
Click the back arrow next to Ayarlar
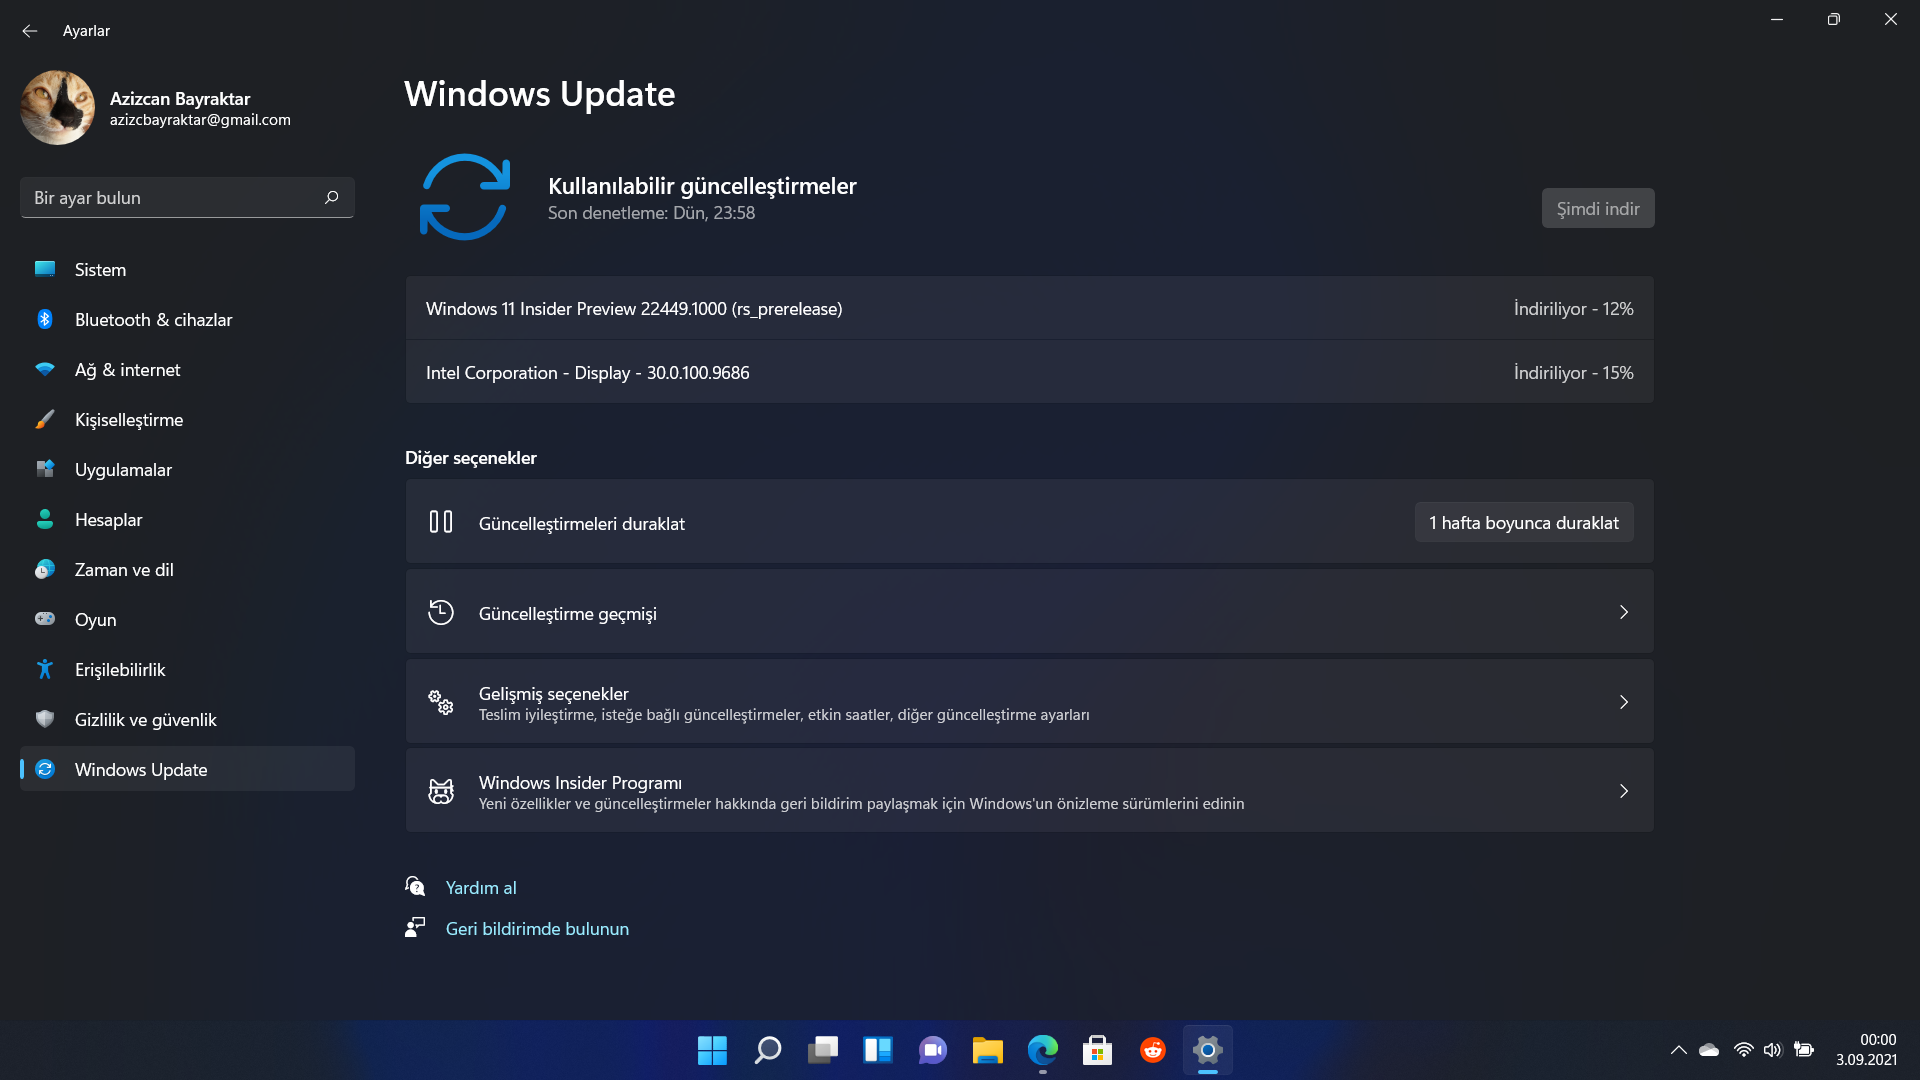coord(30,31)
